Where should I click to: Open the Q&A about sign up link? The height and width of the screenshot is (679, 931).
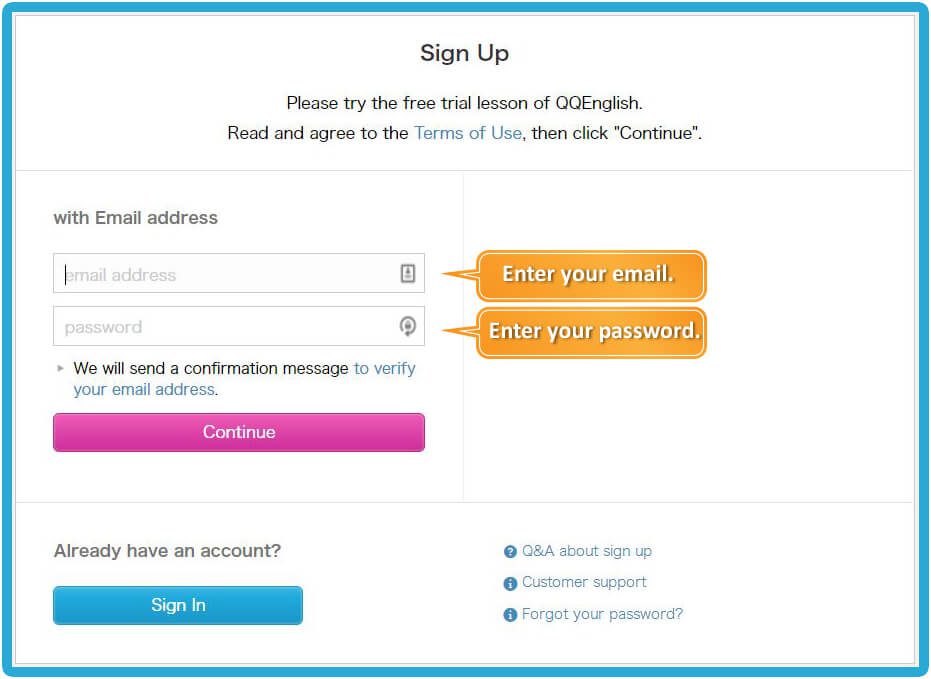point(586,551)
